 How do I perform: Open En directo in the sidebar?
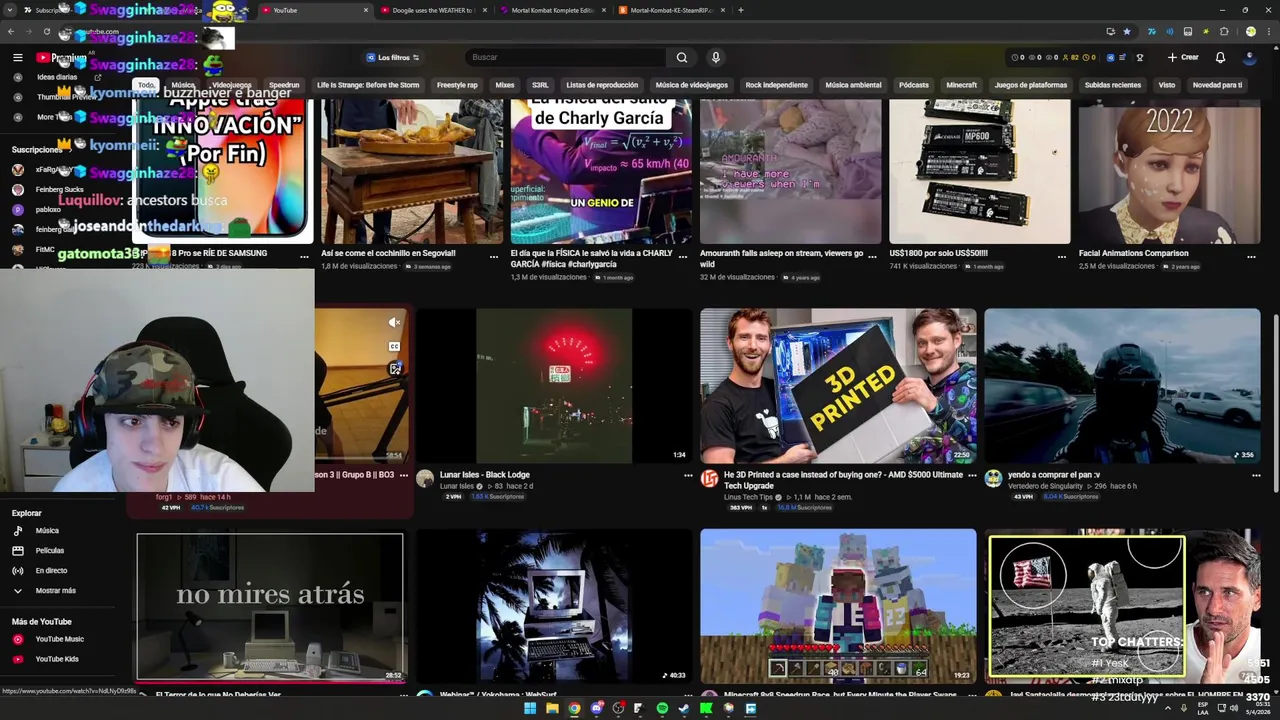click(51, 571)
